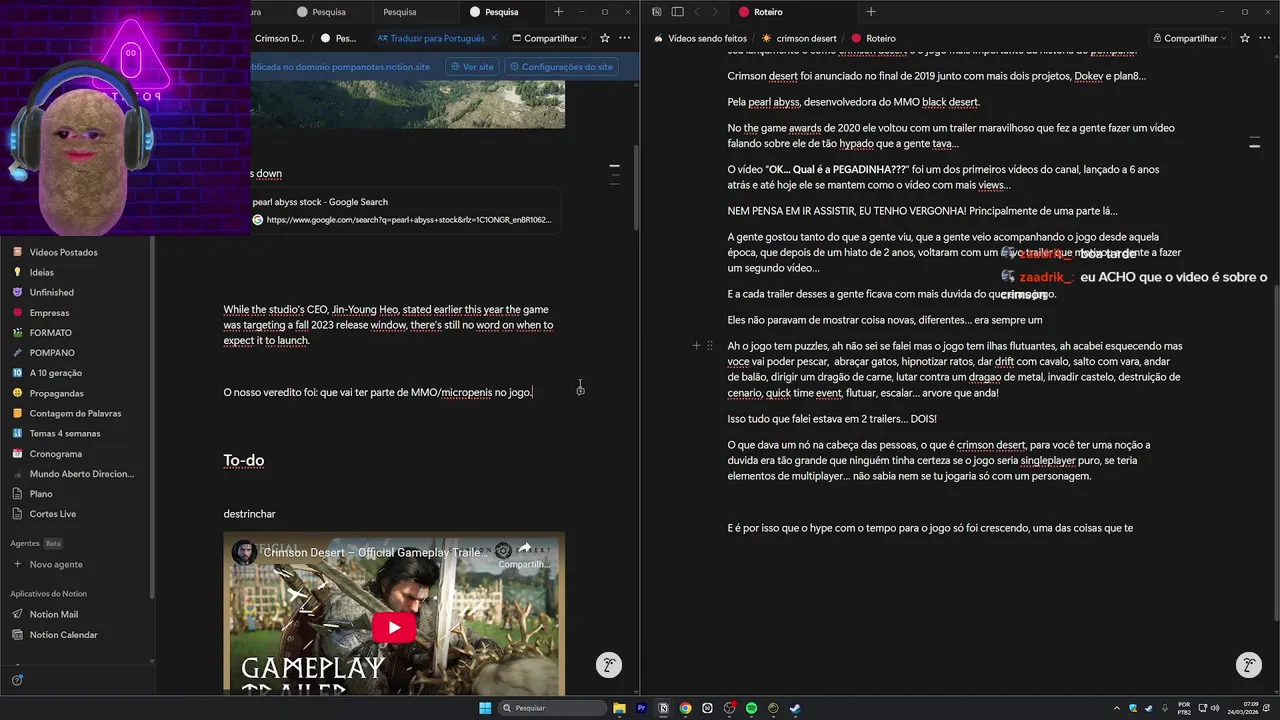This screenshot has height=720, width=1280.
Task: Click the FORMATO page icon in sidebar
Action: click(x=17, y=332)
